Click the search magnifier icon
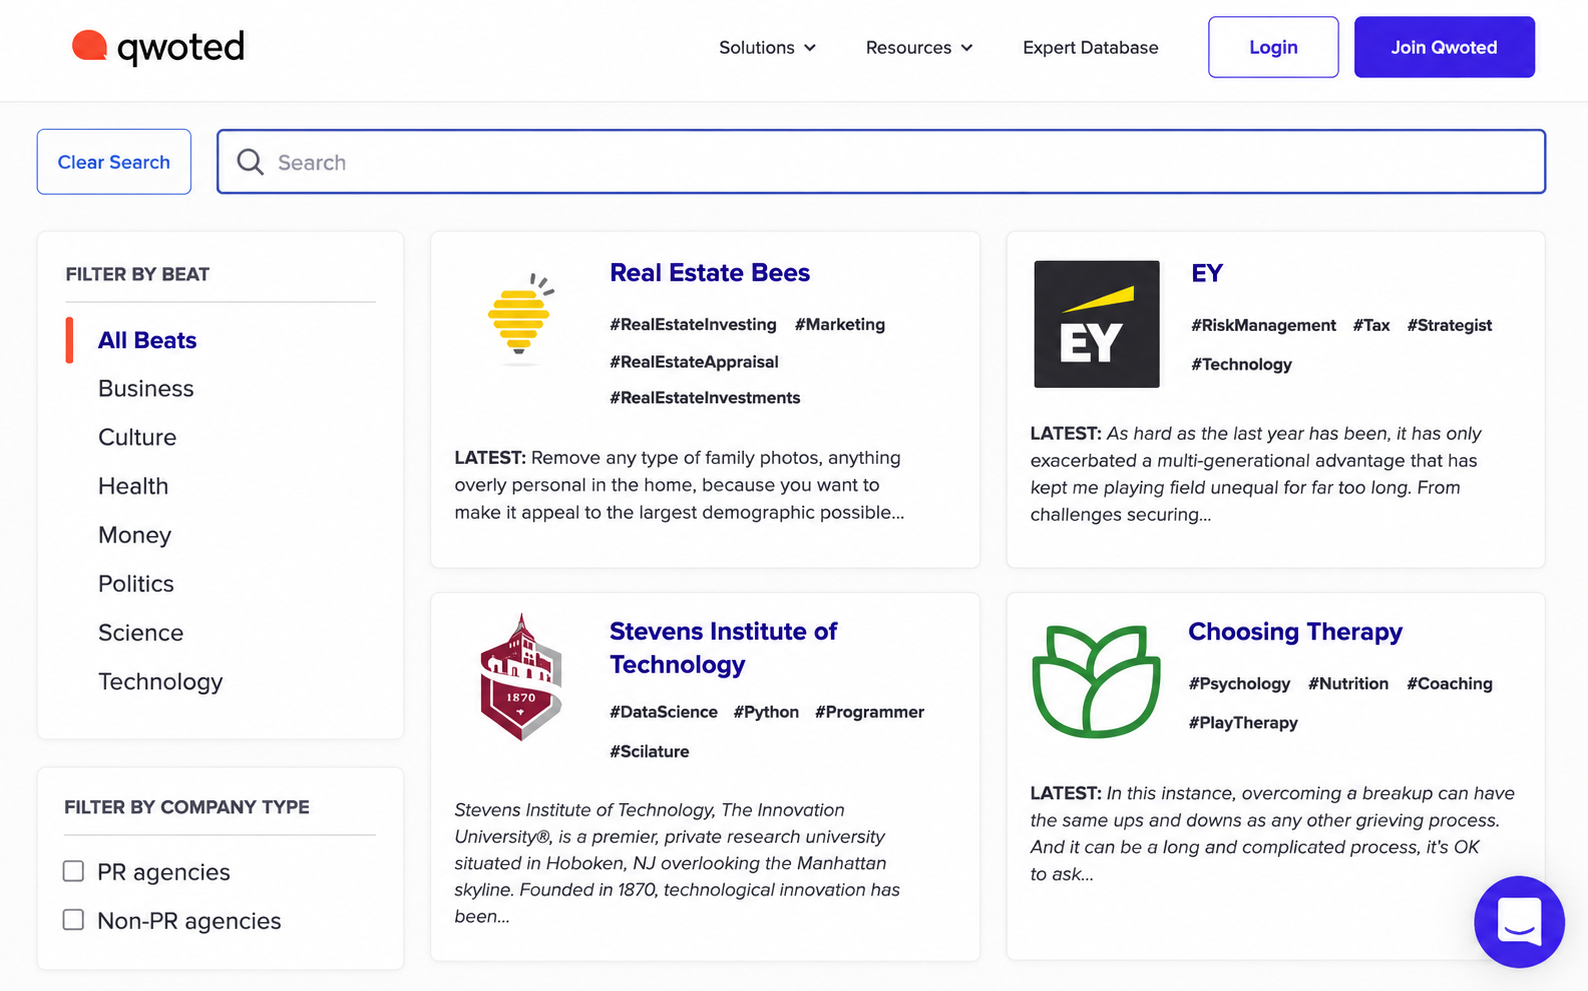Viewport: 1588px width, 991px height. pos(250,162)
